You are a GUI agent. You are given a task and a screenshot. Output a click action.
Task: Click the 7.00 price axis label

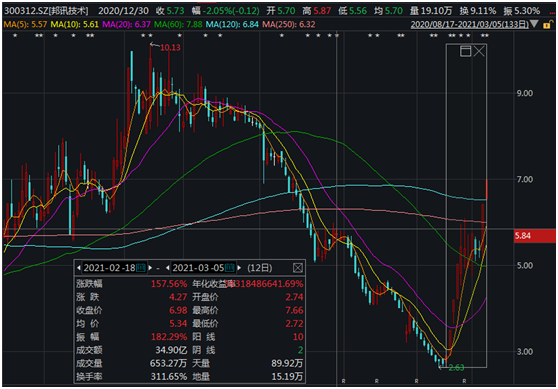click(525, 179)
